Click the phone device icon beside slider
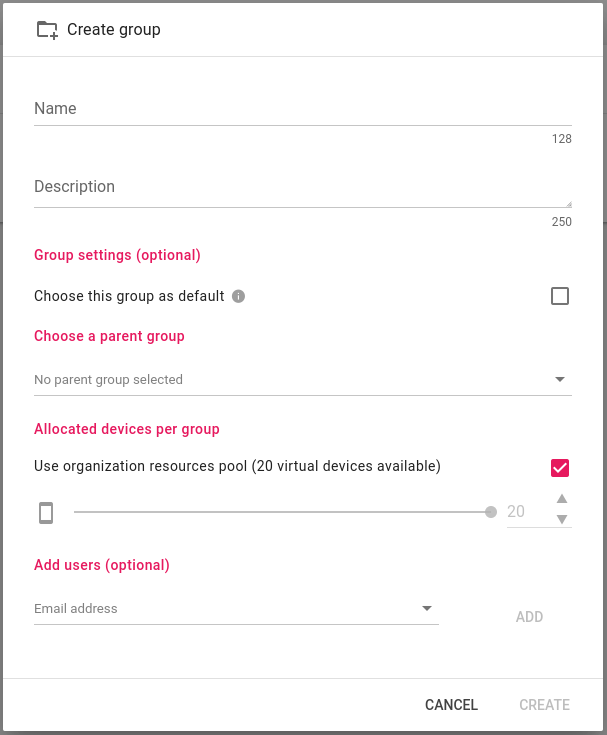 (46, 512)
